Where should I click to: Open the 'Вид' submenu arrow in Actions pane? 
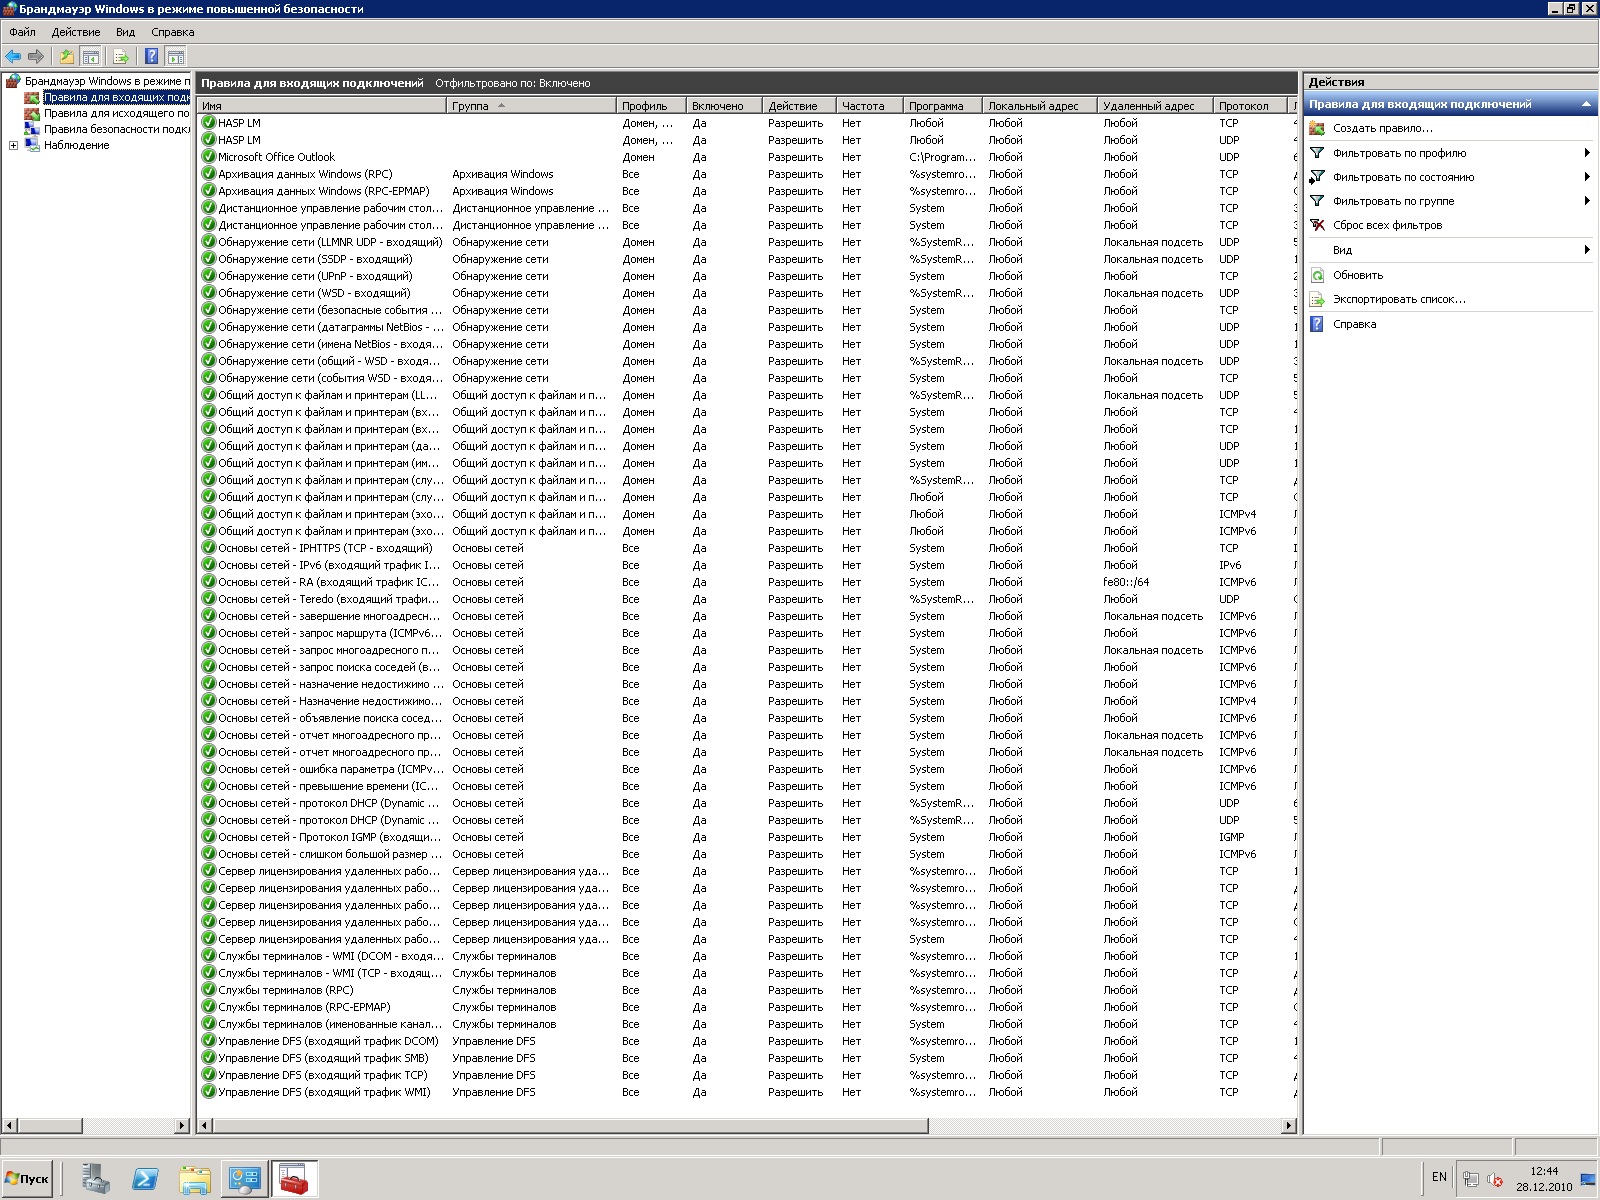coord(1587,250)
